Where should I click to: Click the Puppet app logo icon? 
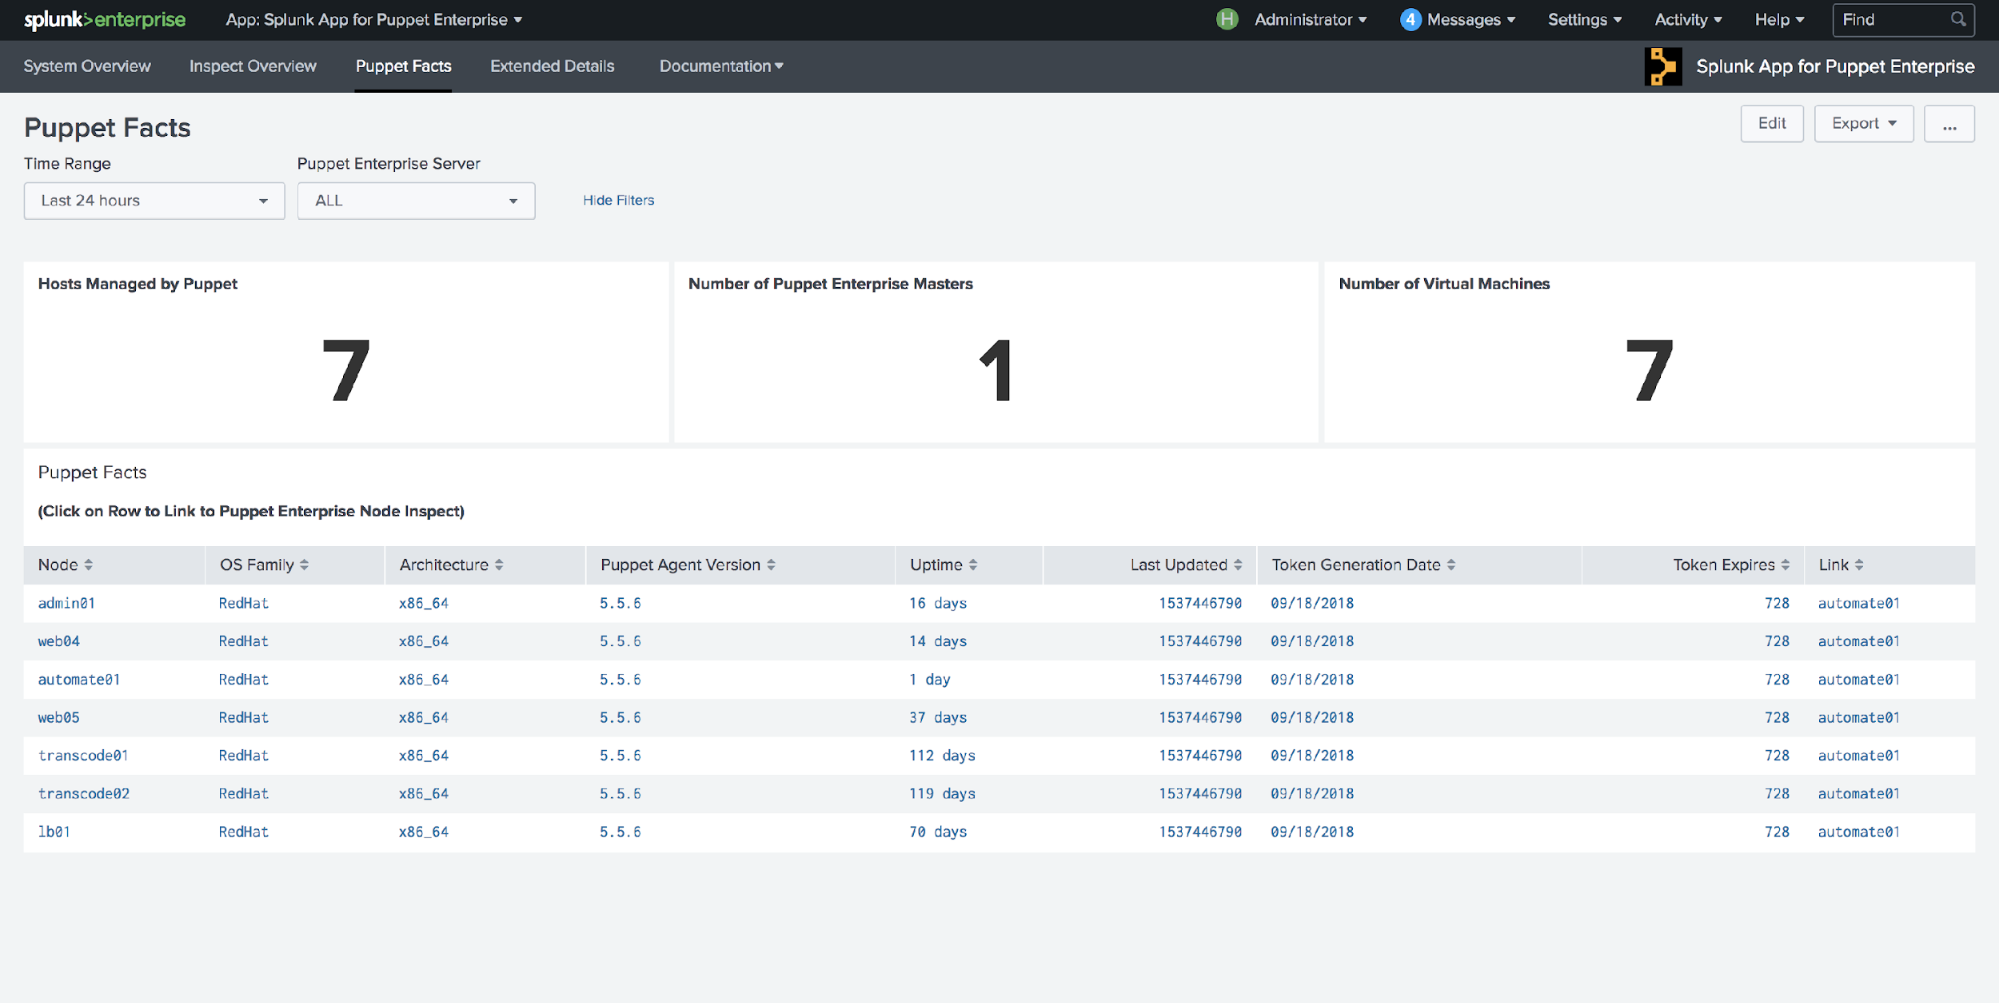tap(1663, 66)
